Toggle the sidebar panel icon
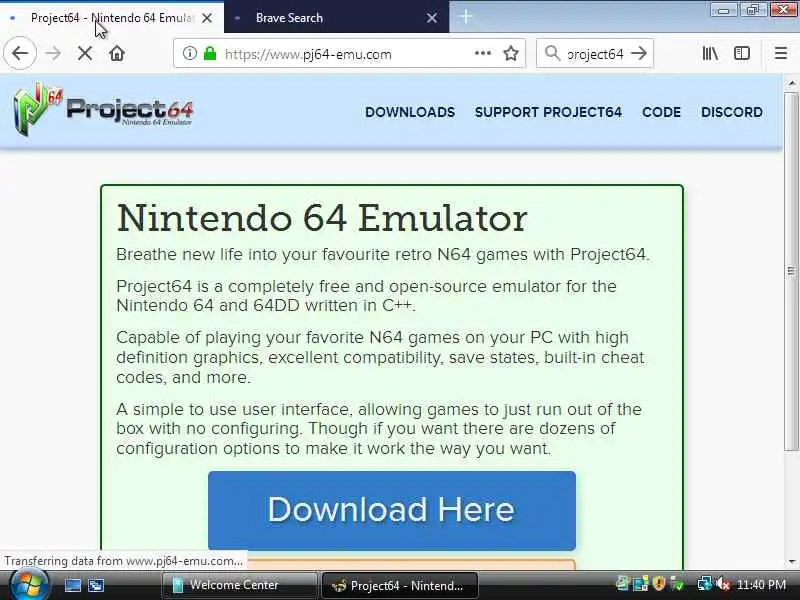800x600 pixels. [742, 53]
